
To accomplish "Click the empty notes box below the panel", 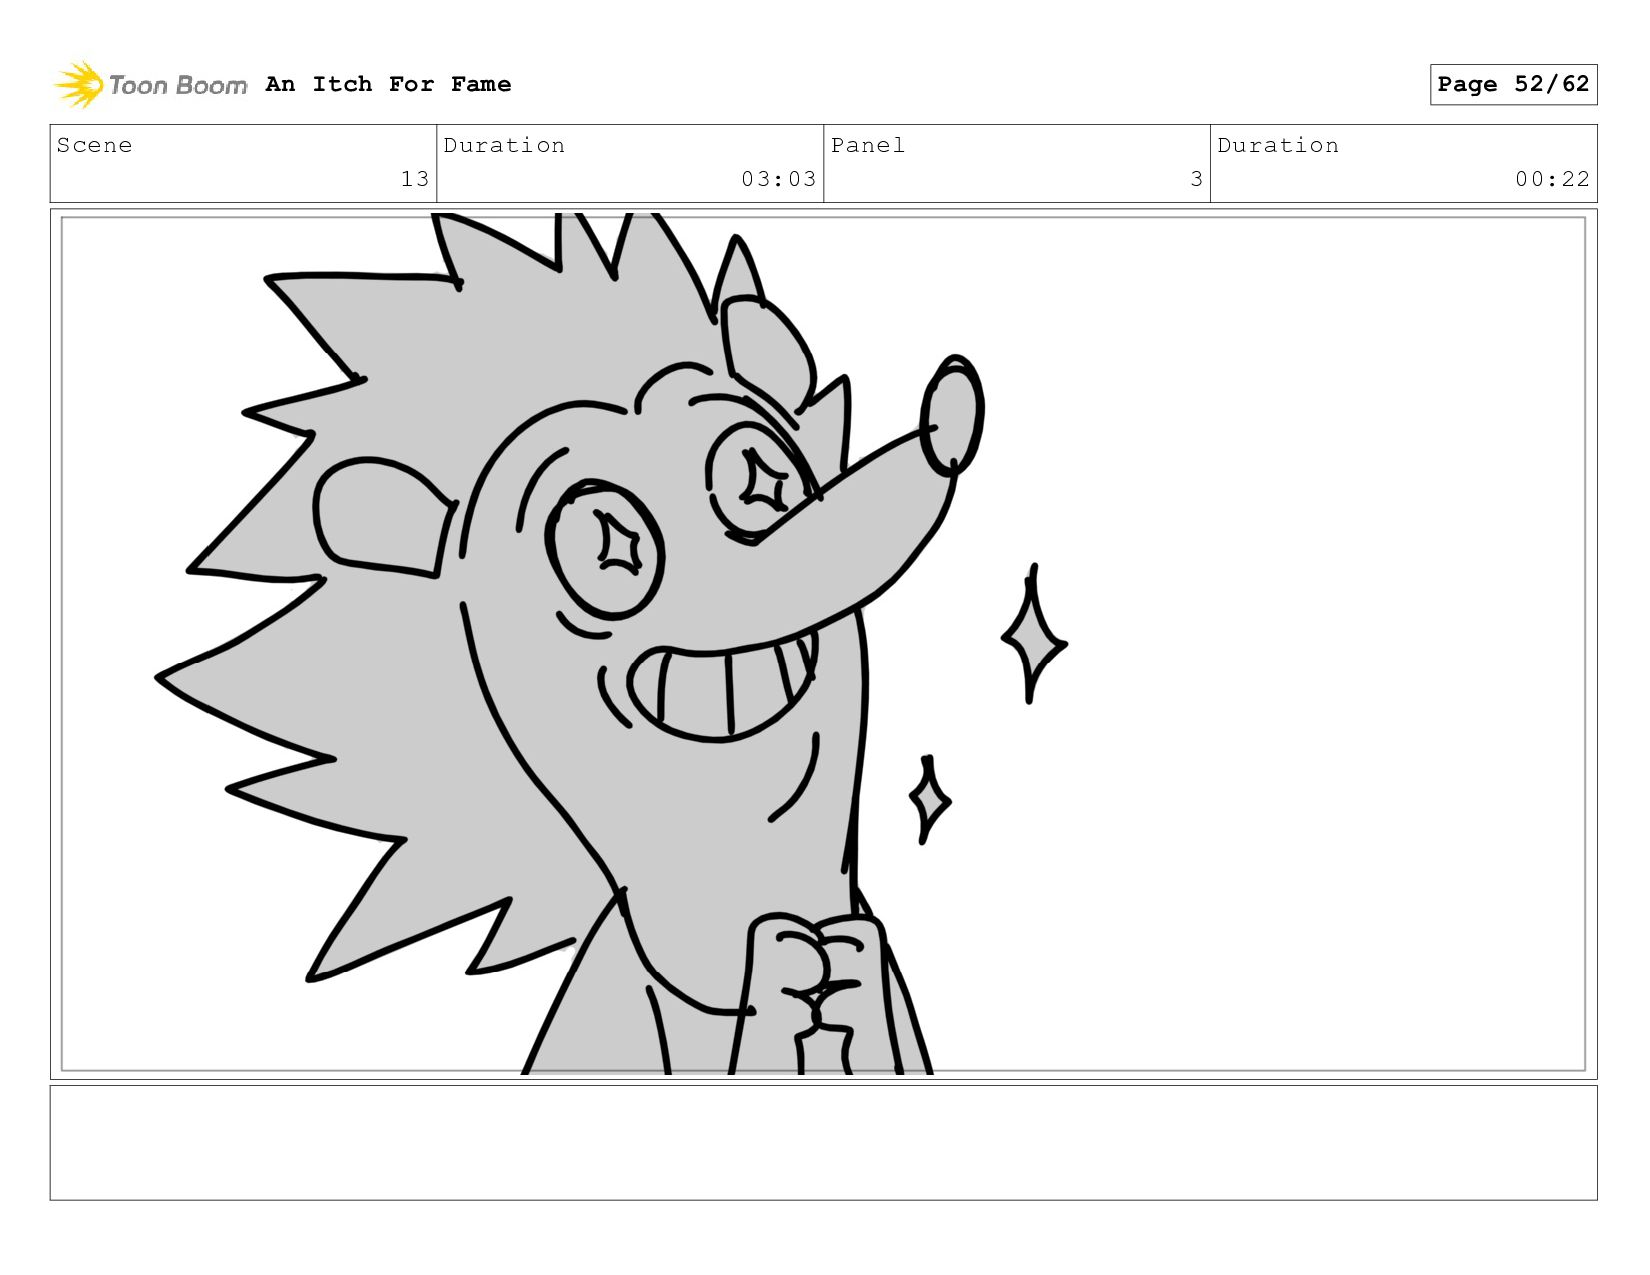I will (823, 1143).
